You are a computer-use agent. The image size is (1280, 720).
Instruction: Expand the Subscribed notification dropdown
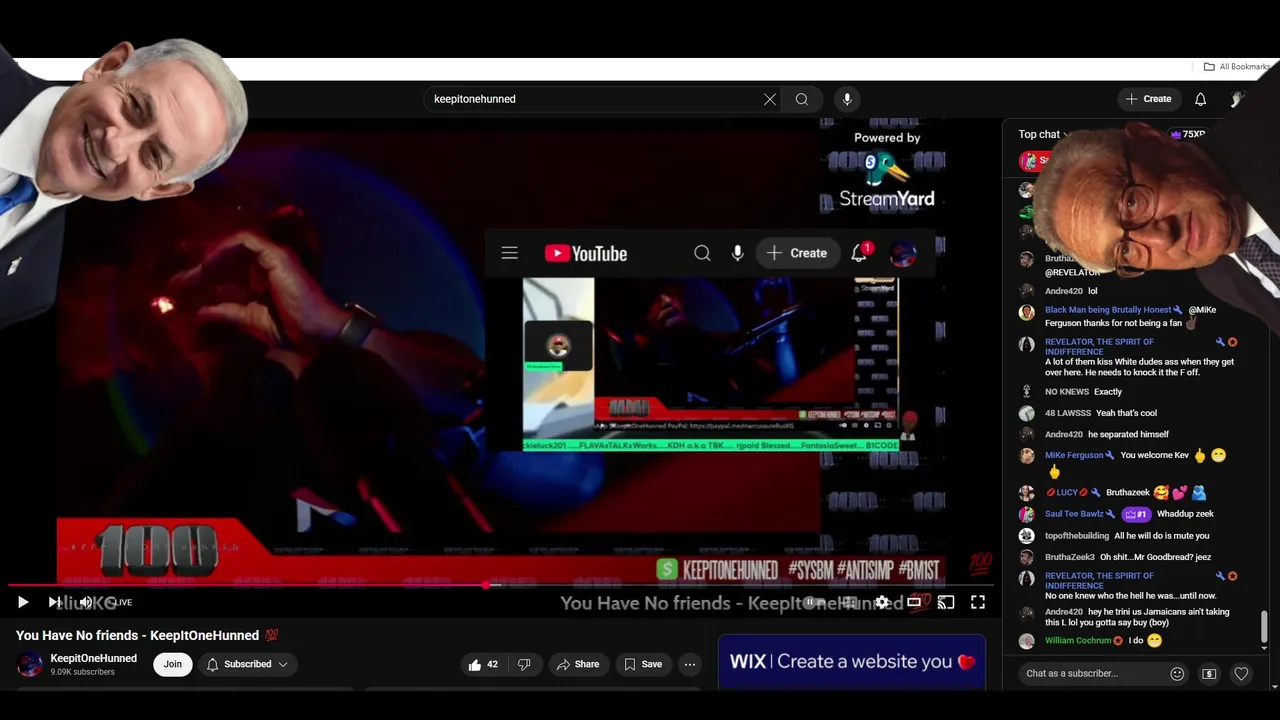pos(247,664)
